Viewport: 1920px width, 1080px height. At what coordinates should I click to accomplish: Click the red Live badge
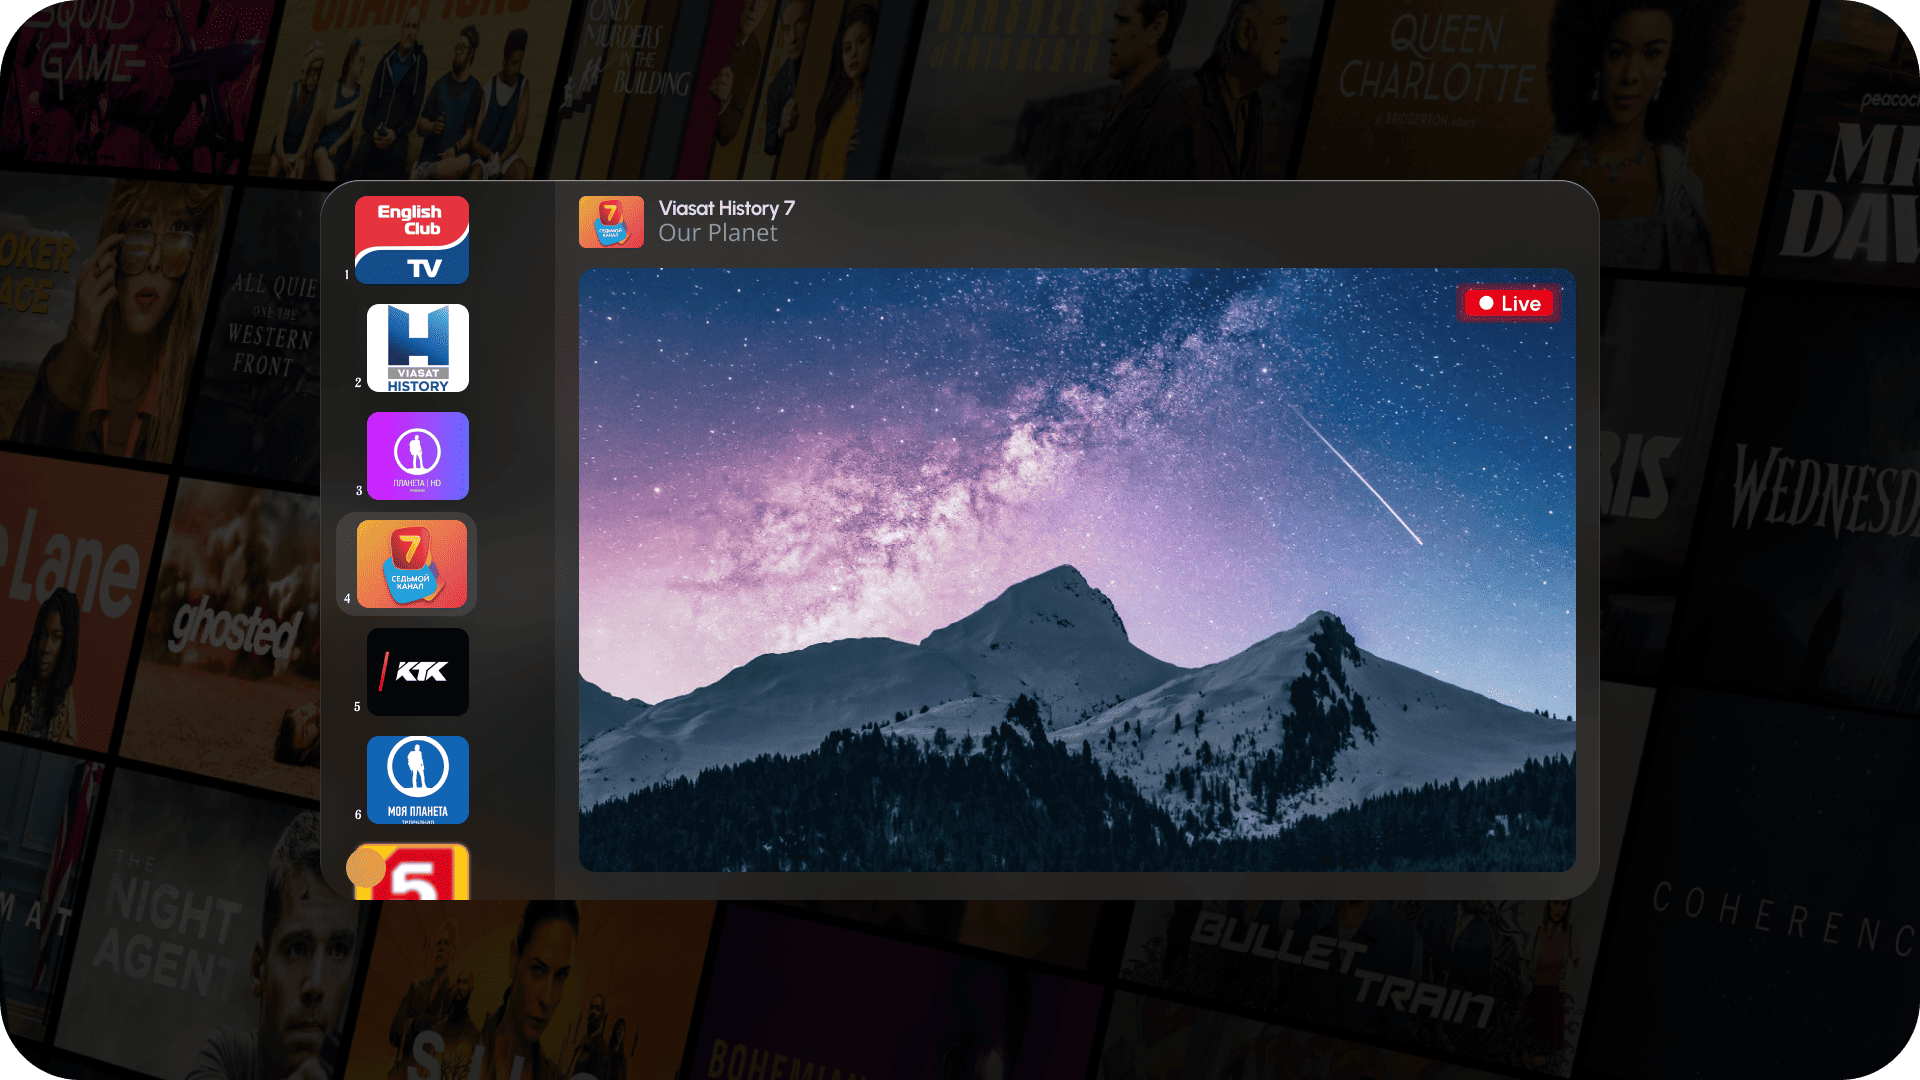tap(1509, 303)
